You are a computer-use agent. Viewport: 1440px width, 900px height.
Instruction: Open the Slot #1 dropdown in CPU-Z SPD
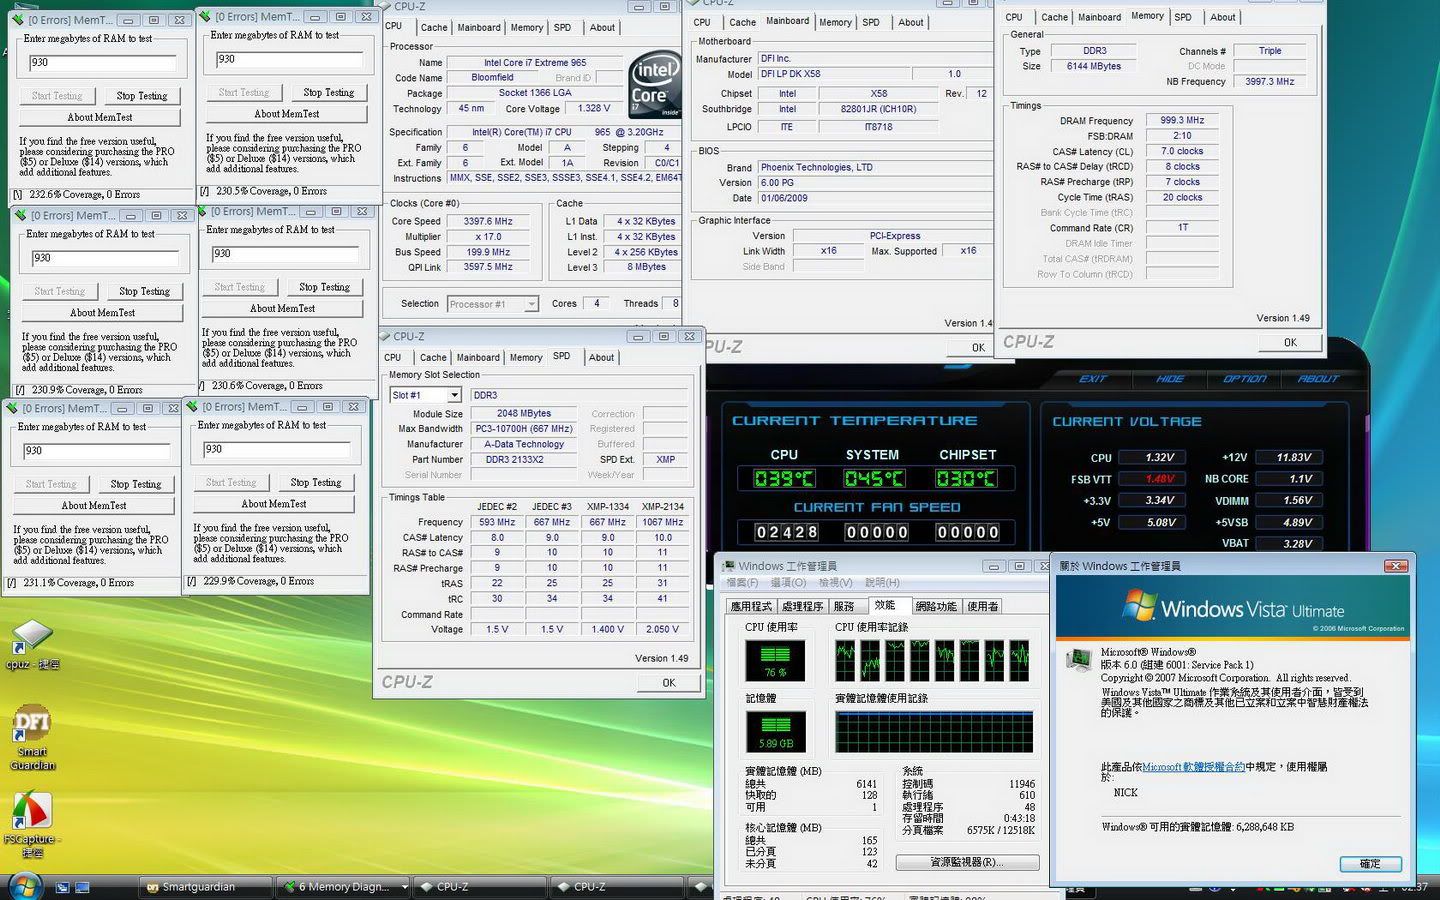454,395
